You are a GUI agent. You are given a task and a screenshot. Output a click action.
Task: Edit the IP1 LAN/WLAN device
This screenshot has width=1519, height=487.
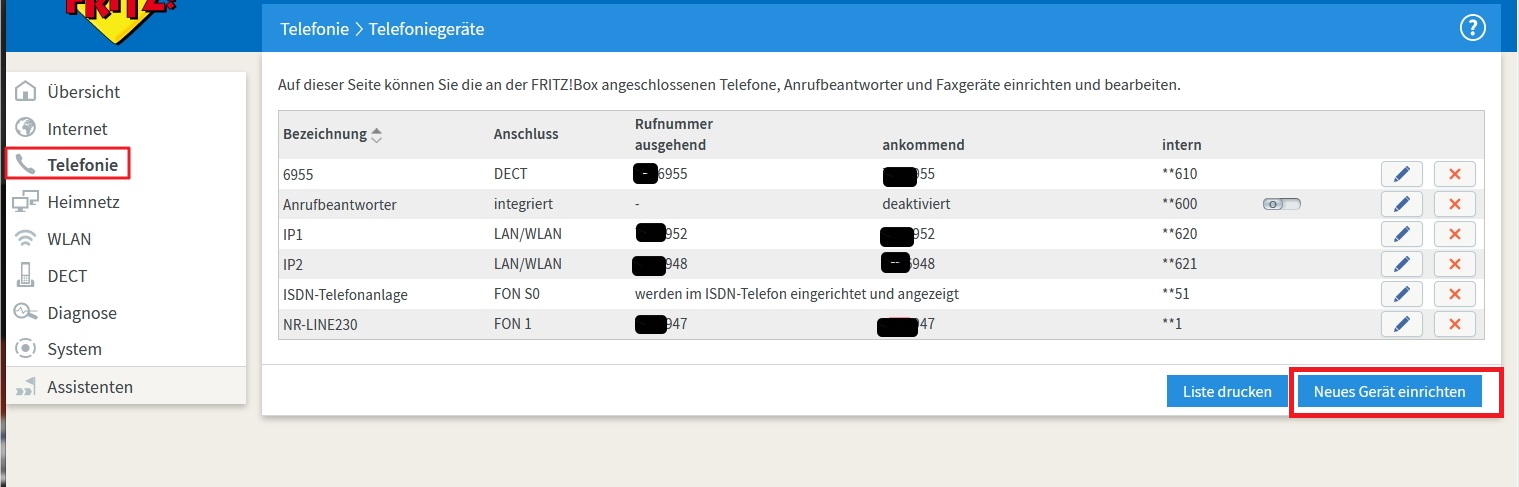tap(1402, 234)
